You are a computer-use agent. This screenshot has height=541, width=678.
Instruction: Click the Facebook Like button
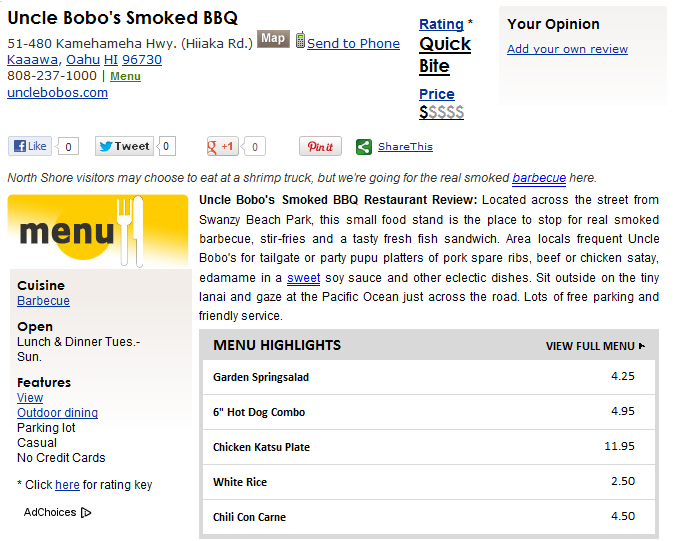(x=29, y=146)
